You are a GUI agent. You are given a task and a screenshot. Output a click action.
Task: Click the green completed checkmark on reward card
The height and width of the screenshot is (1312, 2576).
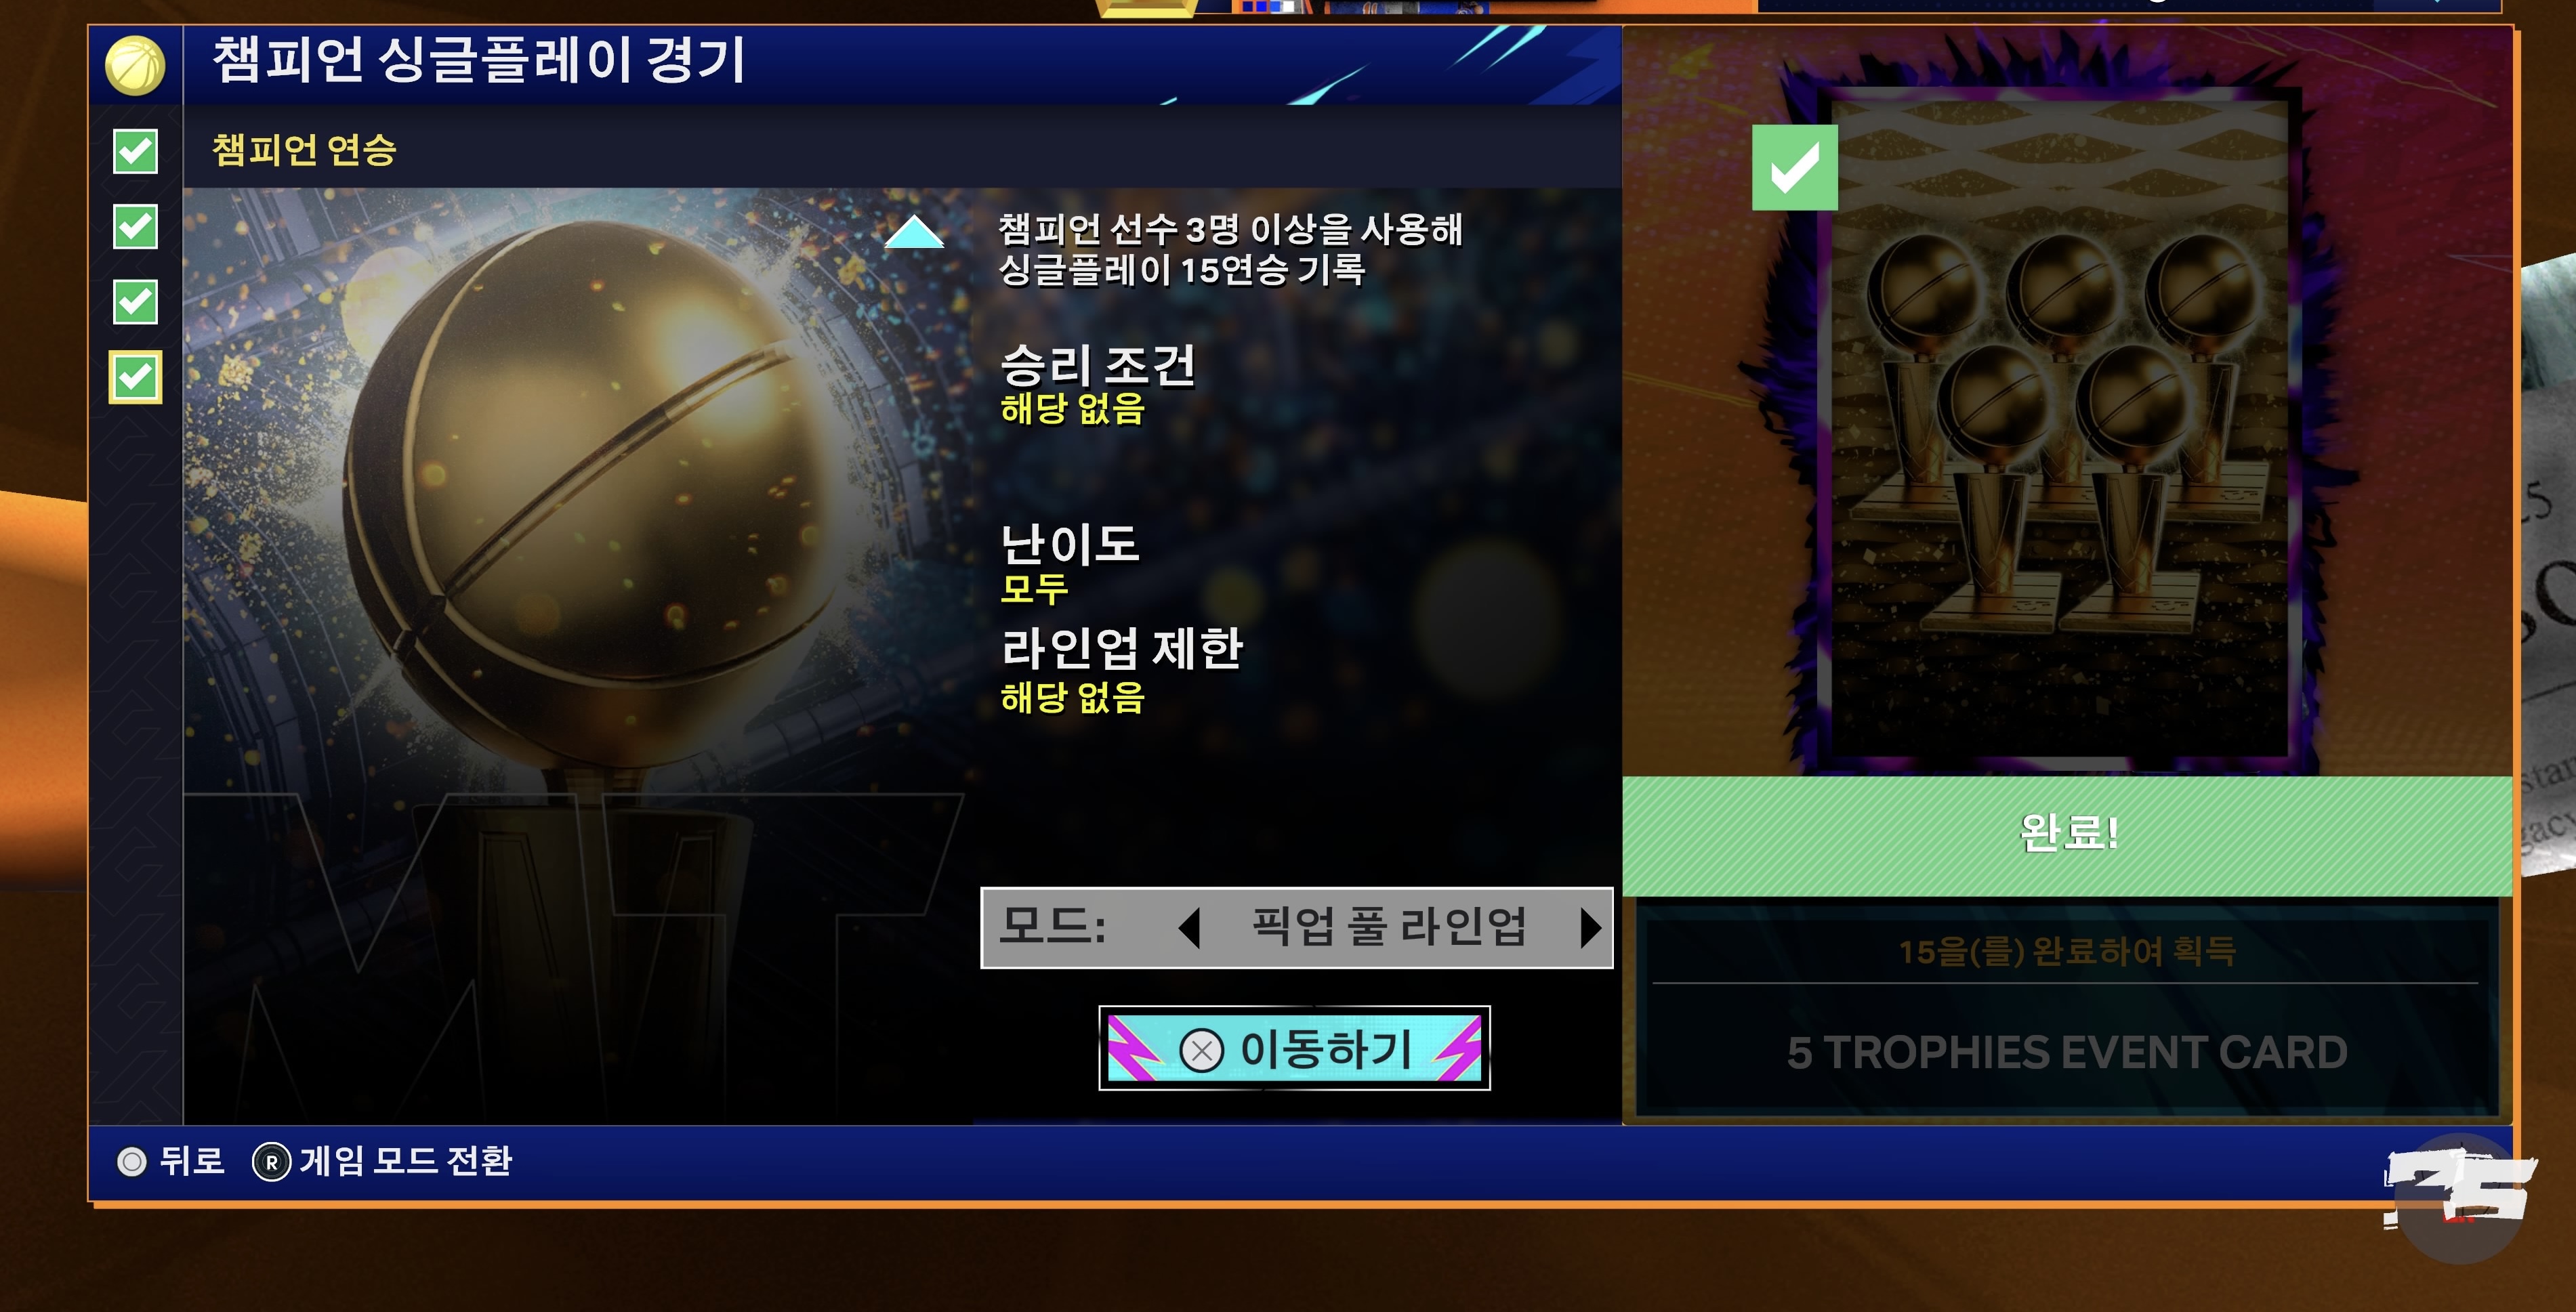(x=1795, y=168)
